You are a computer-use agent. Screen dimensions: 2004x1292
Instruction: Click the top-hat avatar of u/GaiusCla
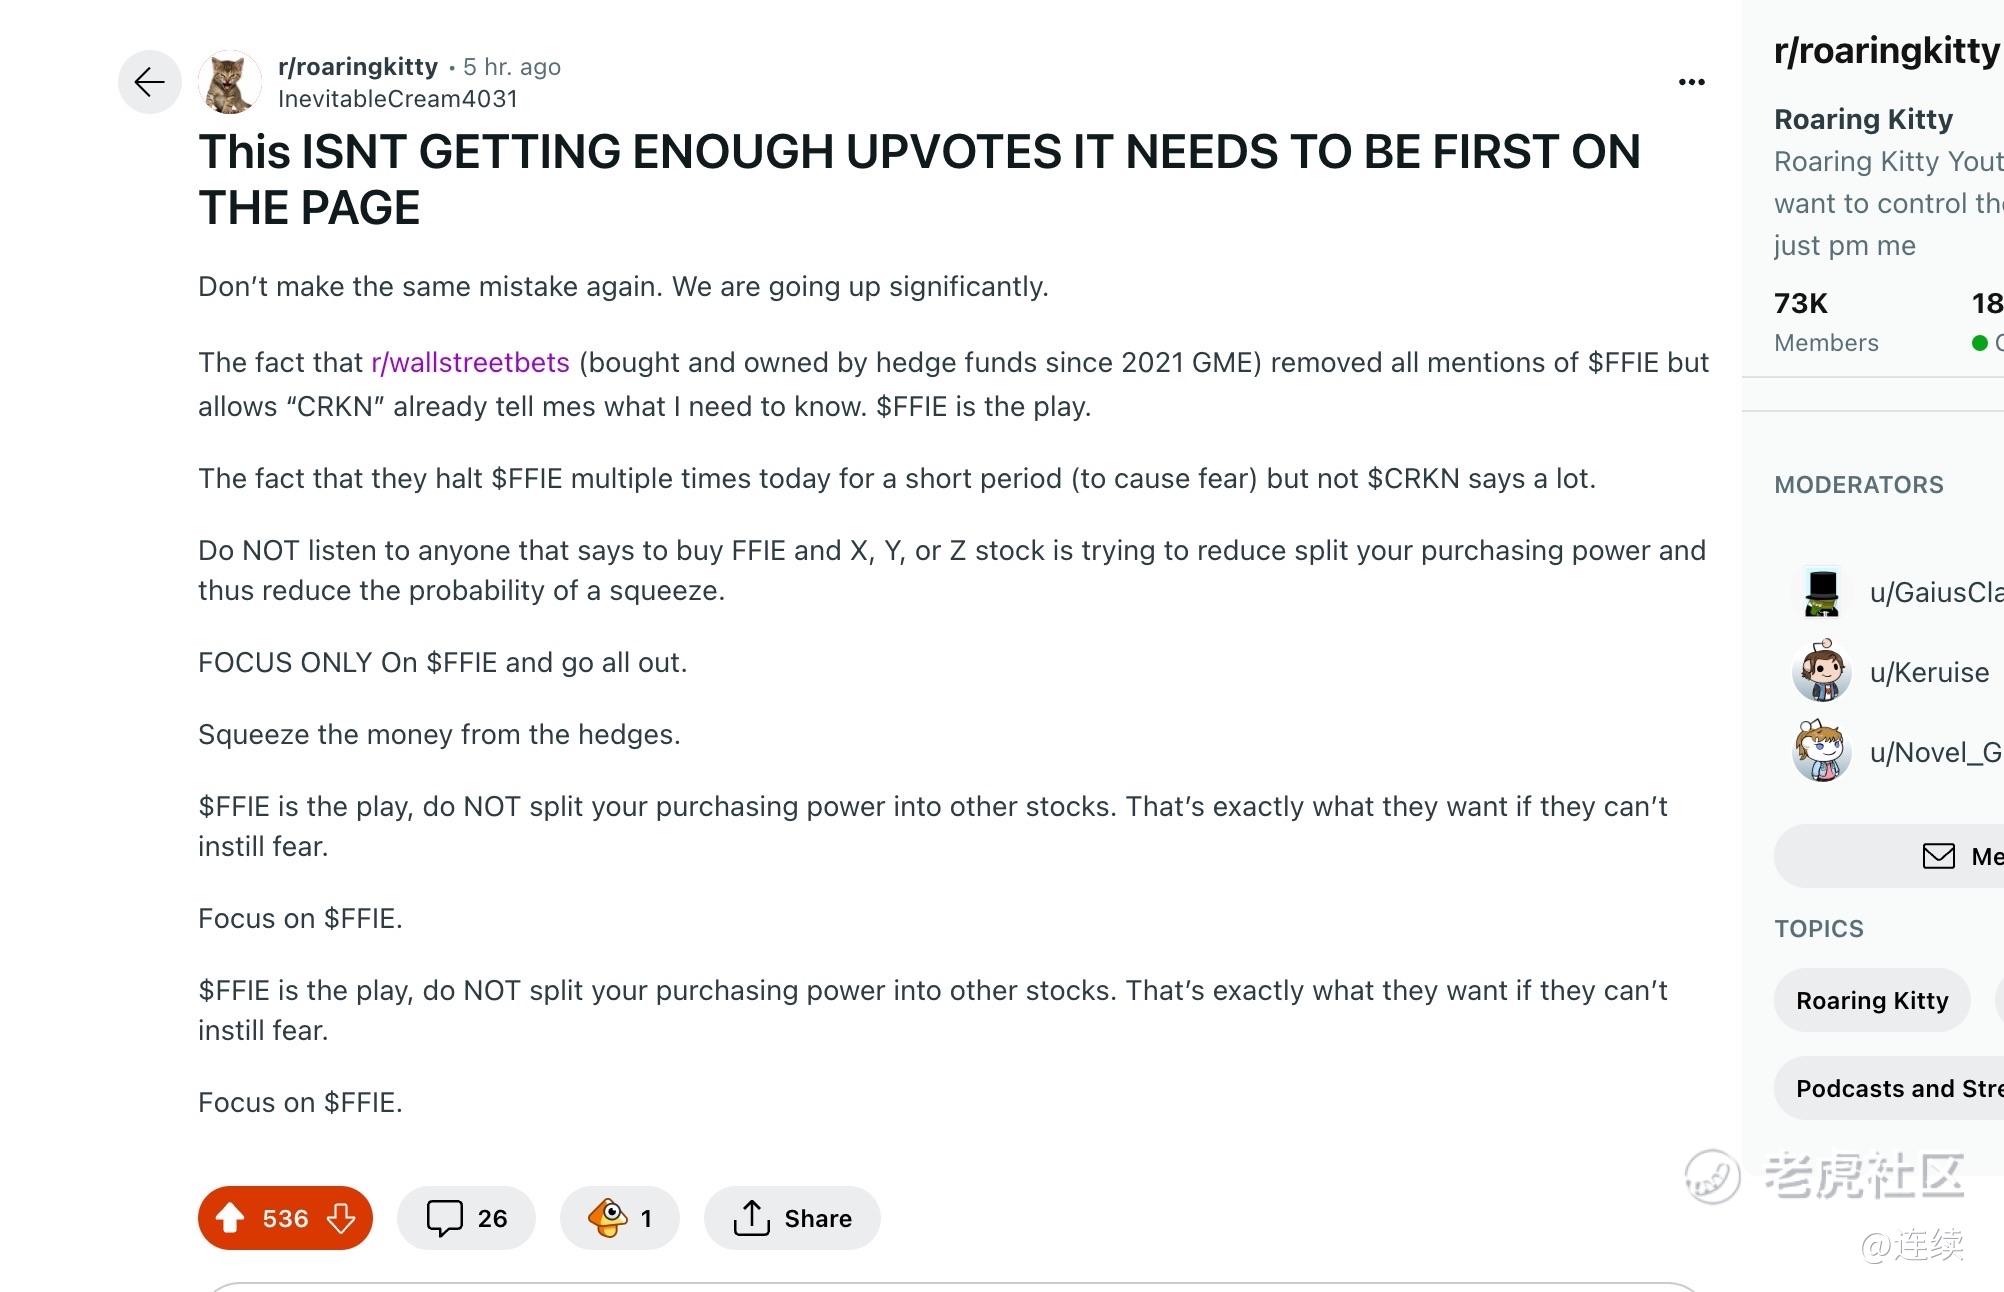[x=1821, y=592]
